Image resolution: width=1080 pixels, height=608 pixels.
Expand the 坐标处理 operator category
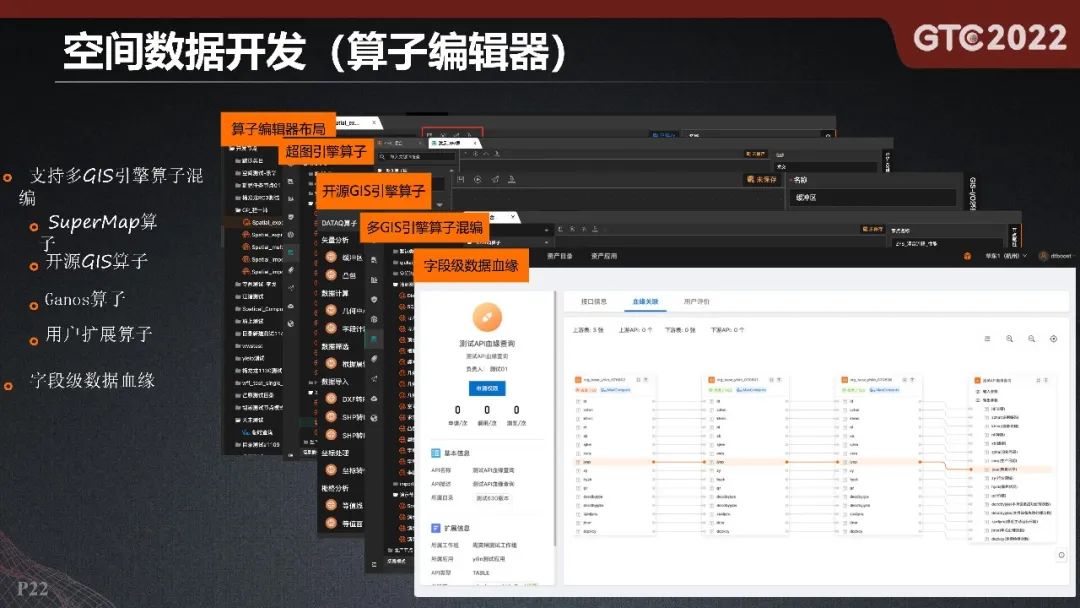click(335, 452)
